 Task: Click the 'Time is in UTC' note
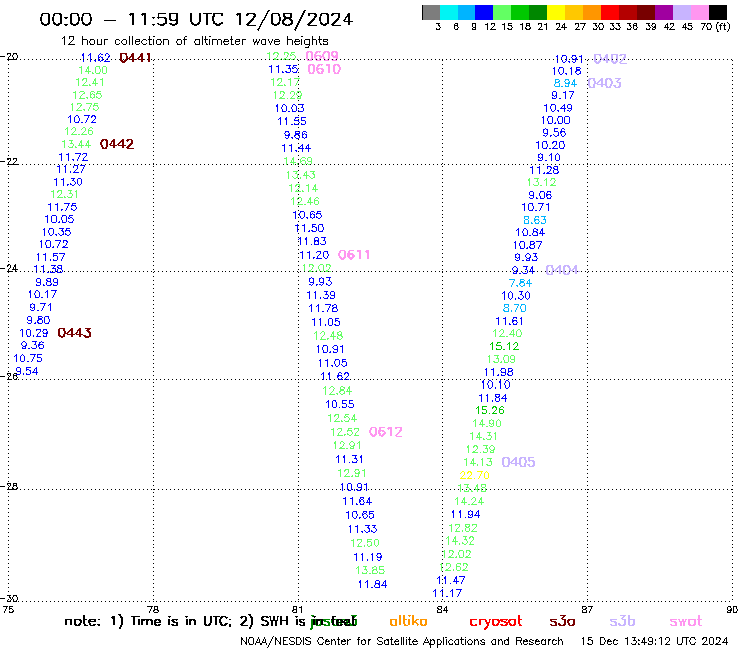pos(181,621)
